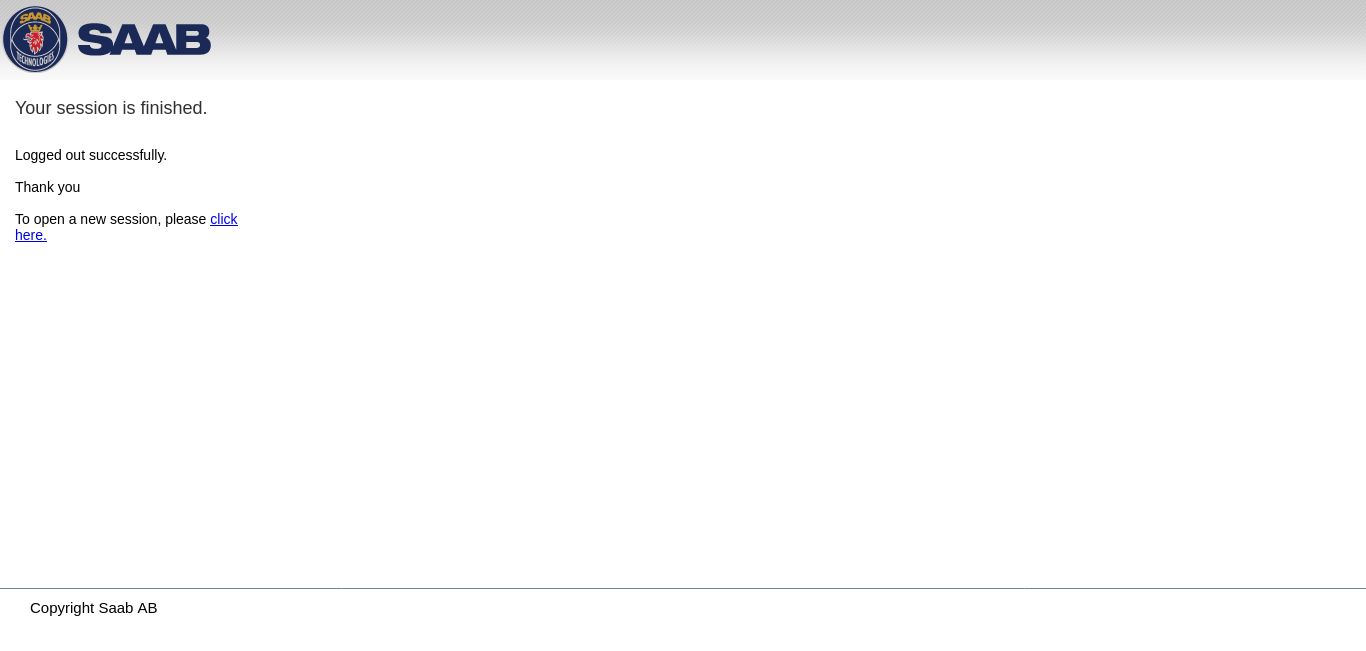Click the word 'finished.' in heading

click(174, 108)
